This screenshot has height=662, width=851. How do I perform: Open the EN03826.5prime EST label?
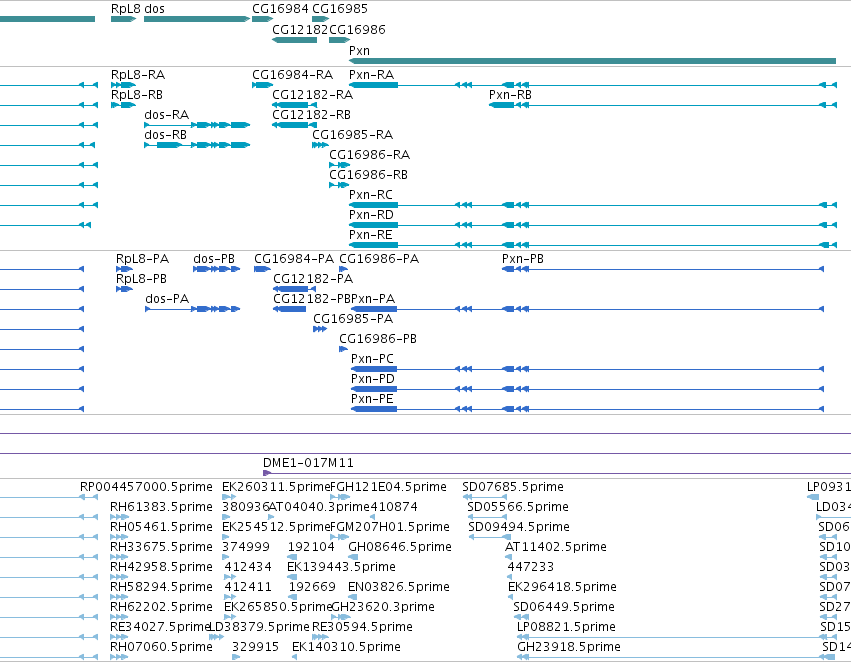(399, 587)
